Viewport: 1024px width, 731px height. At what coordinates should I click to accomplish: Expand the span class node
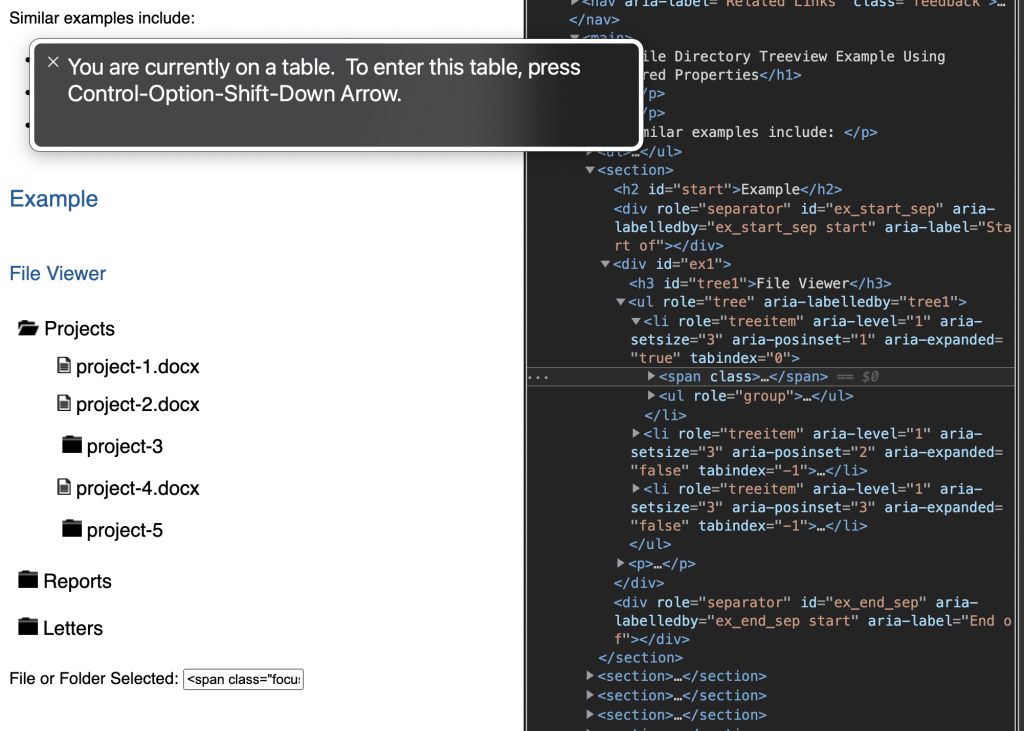tap(651, 376)
